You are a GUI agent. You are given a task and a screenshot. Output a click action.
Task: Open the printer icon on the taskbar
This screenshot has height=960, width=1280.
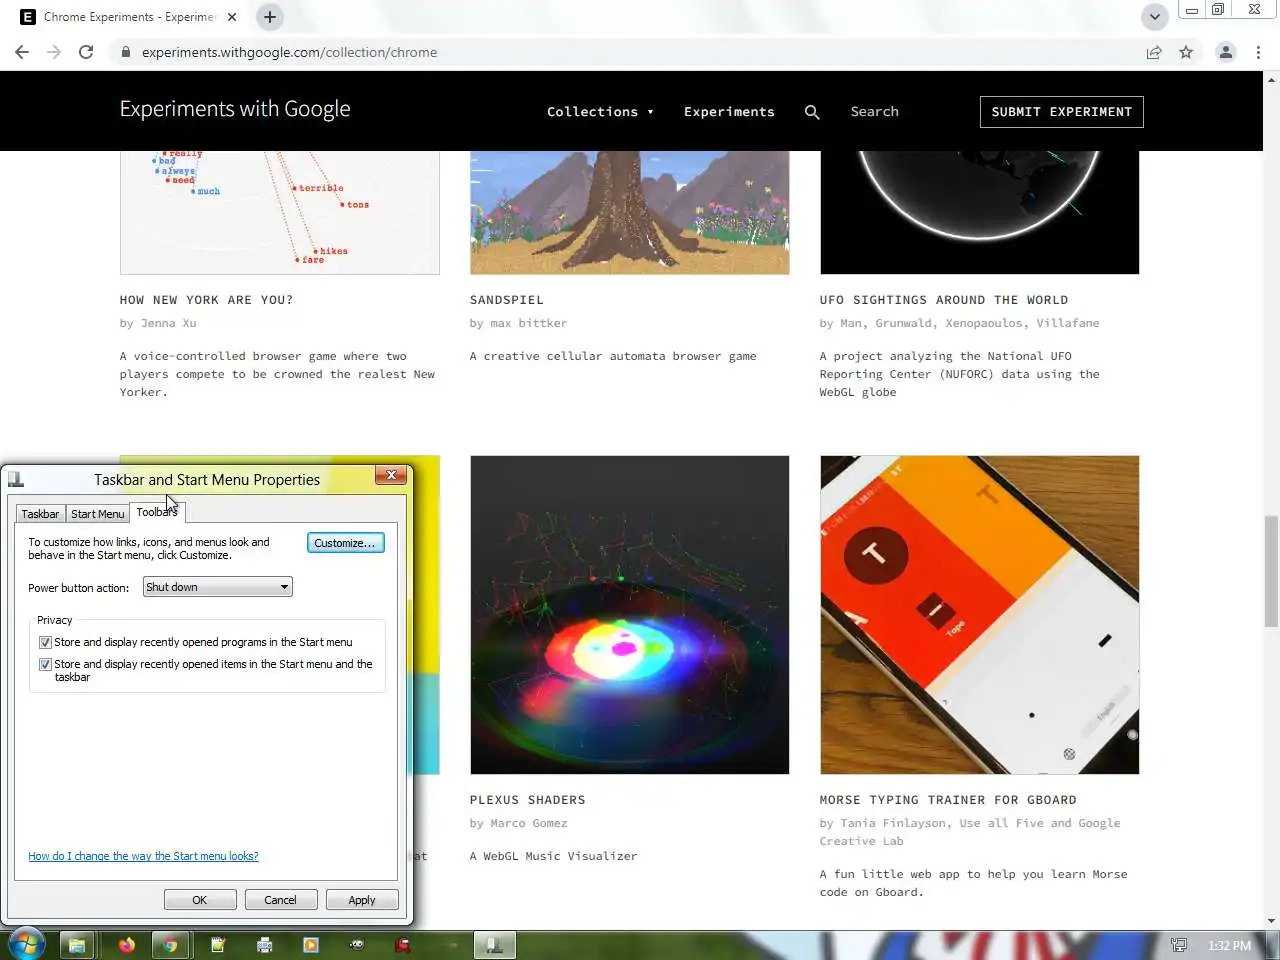[x=264, y=945]
